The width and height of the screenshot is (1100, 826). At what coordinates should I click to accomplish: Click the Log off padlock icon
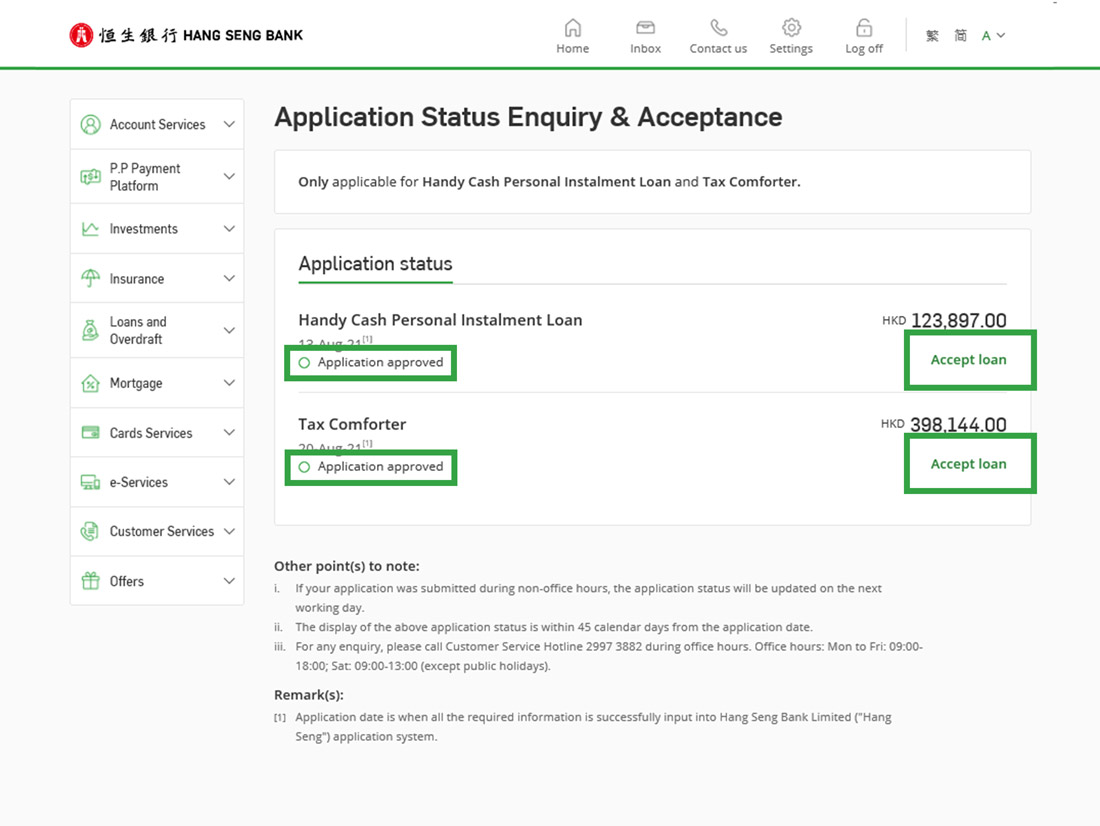point(864,27)
